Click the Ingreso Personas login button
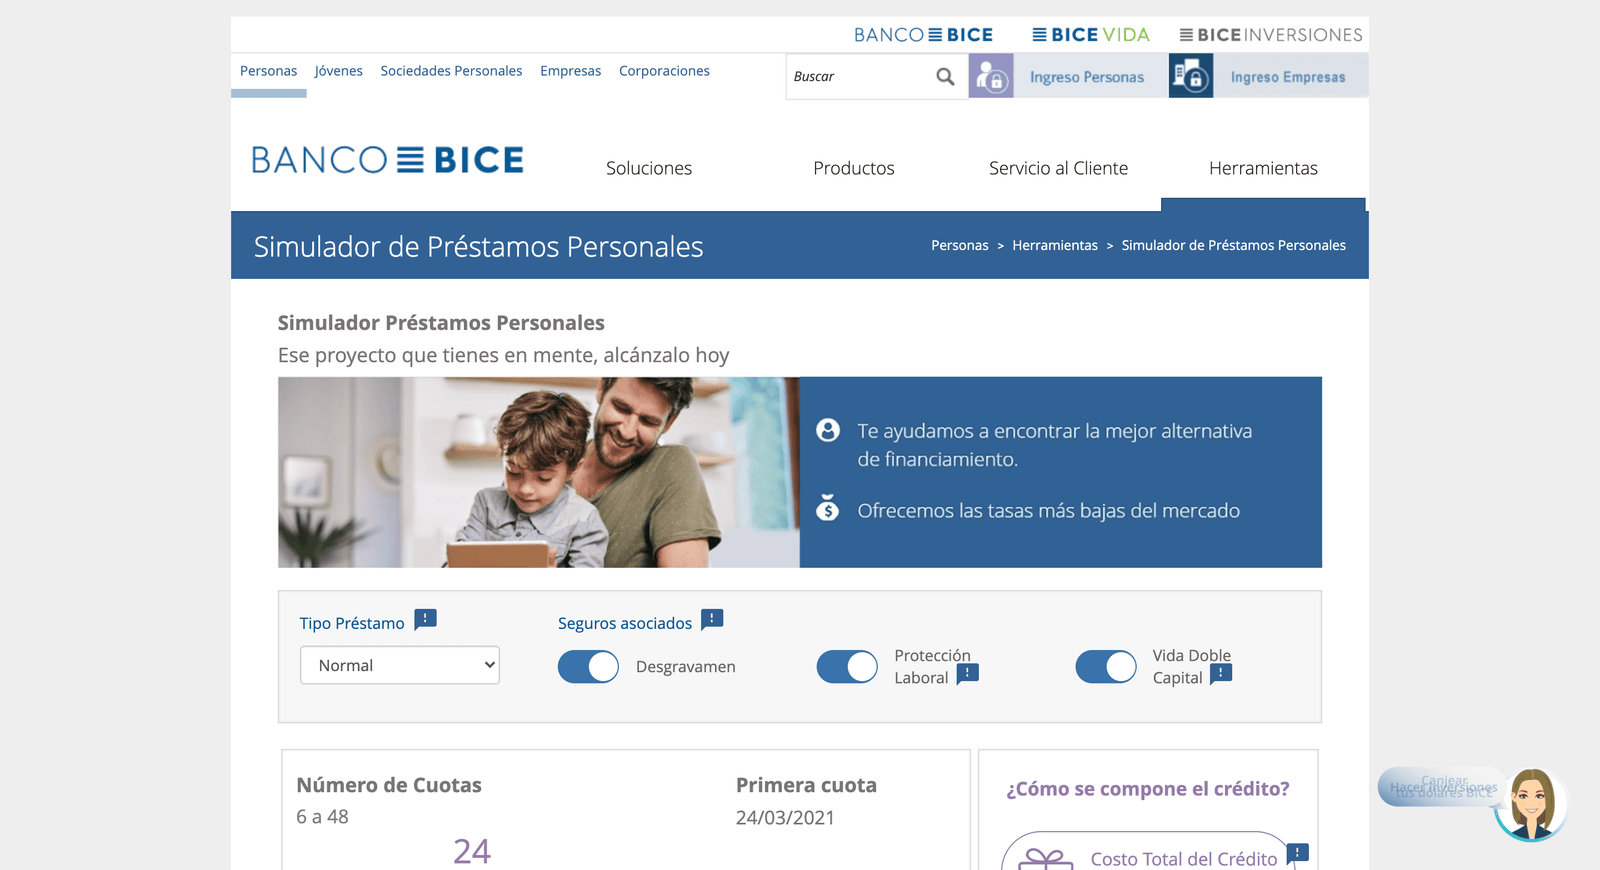Image resolution: width=1600 pixels, height=870 pixels. click(1068, 76)
